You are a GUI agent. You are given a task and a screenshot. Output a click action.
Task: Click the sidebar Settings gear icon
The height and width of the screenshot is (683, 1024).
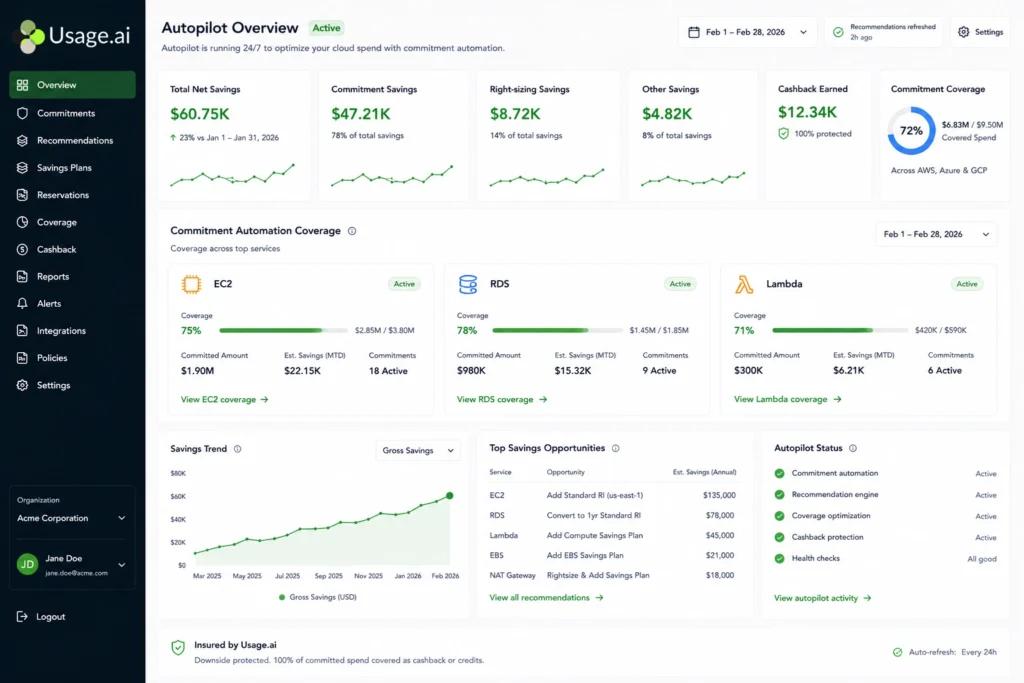(22, 385)
